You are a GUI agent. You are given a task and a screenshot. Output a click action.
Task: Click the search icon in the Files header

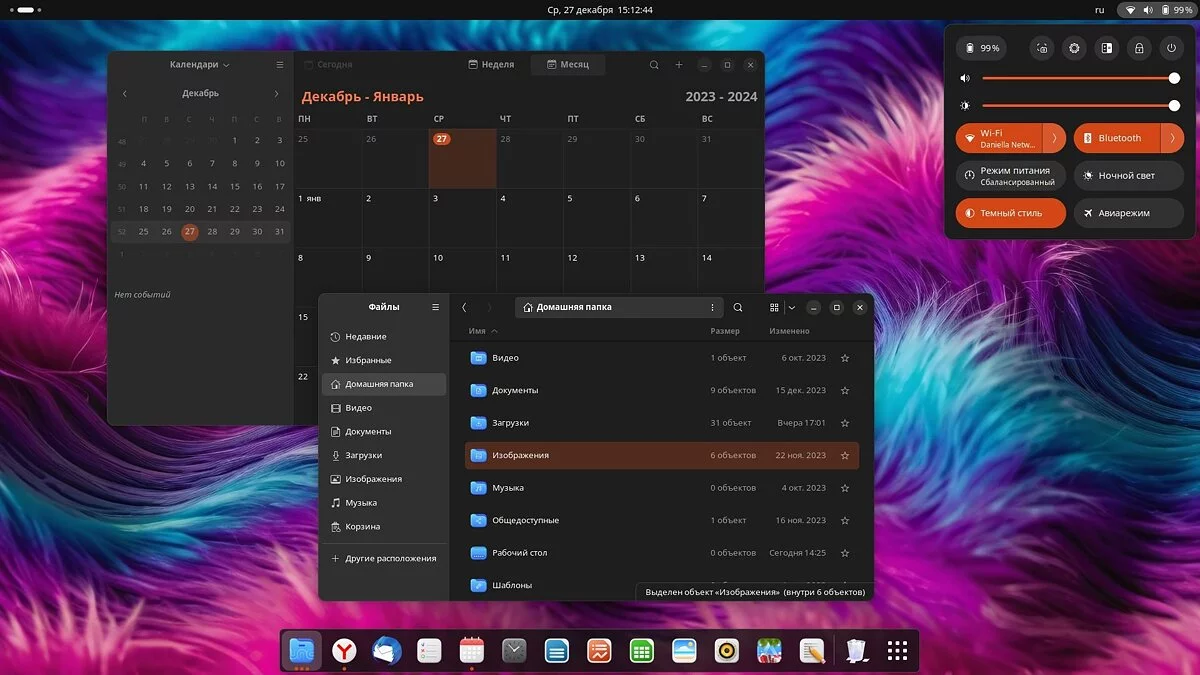click(x=738, y=308)
